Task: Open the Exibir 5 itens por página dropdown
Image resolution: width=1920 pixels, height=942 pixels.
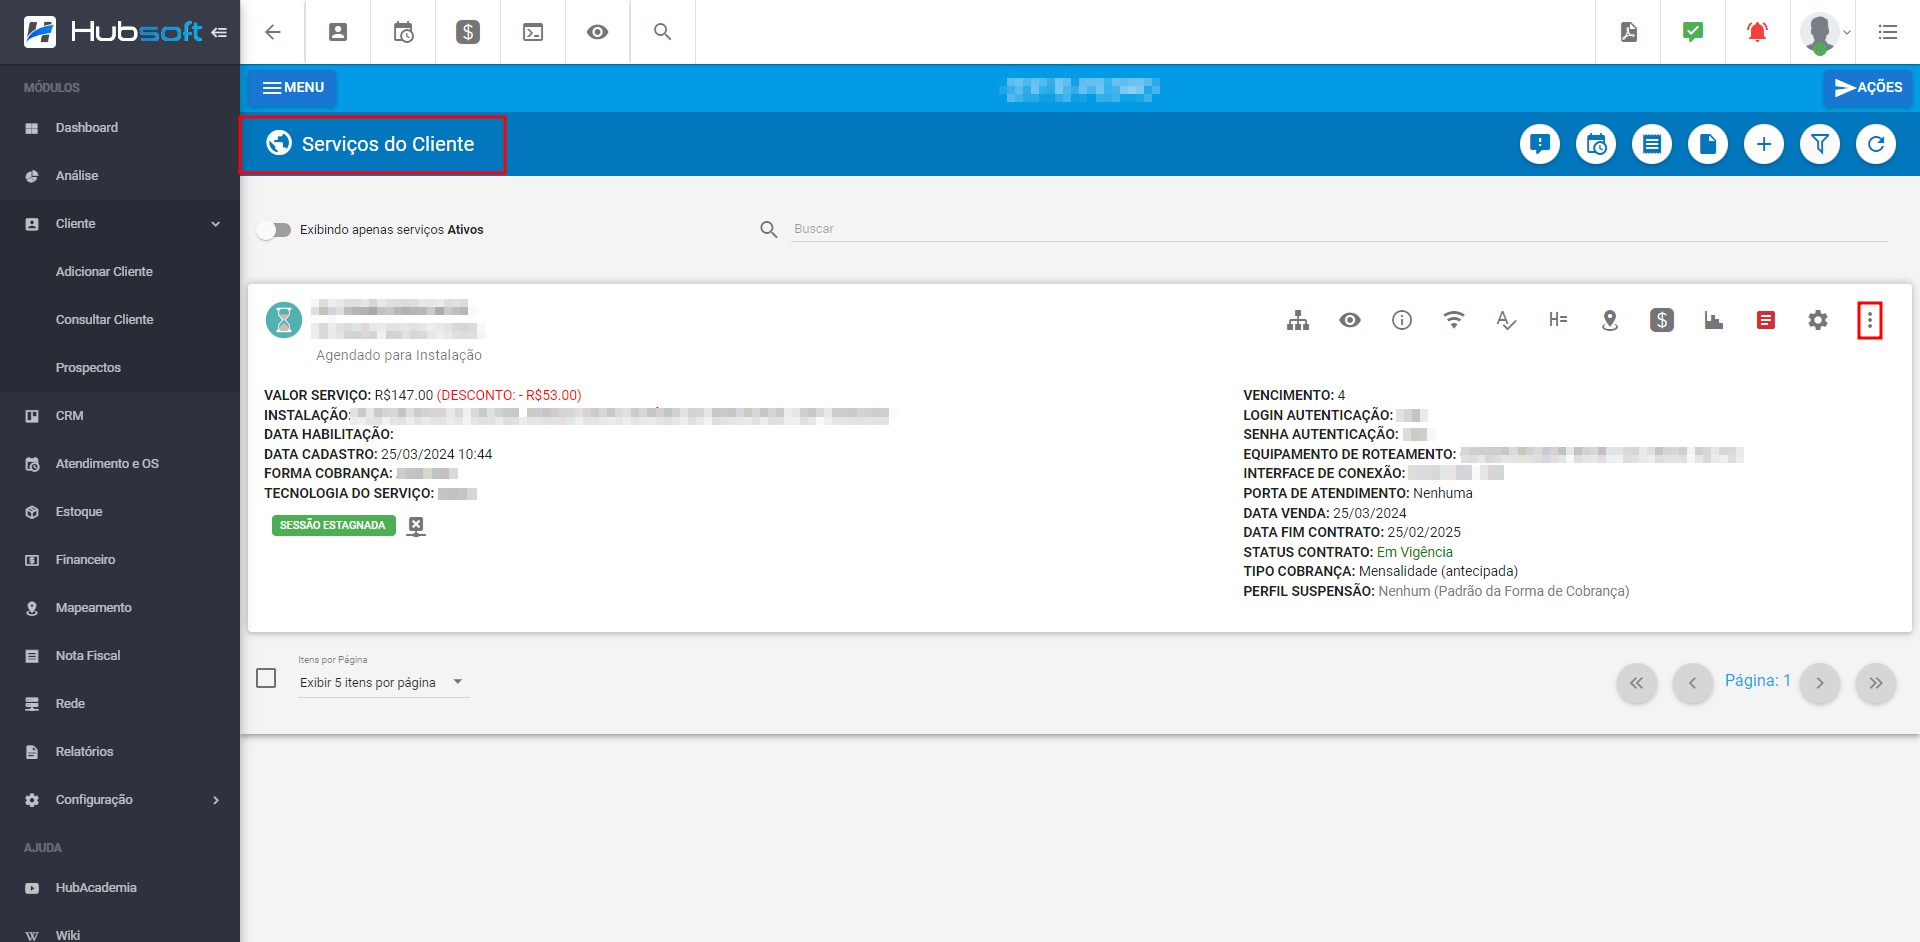Action: (x=383, y=682)
